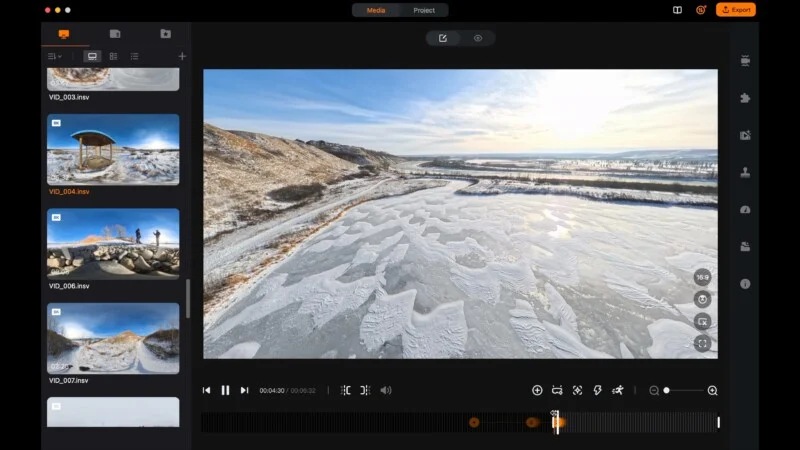This screenshot has width=800, height=450.
Task: Click the second orange keyframe on the timeline
Action: tap(532, 422)
